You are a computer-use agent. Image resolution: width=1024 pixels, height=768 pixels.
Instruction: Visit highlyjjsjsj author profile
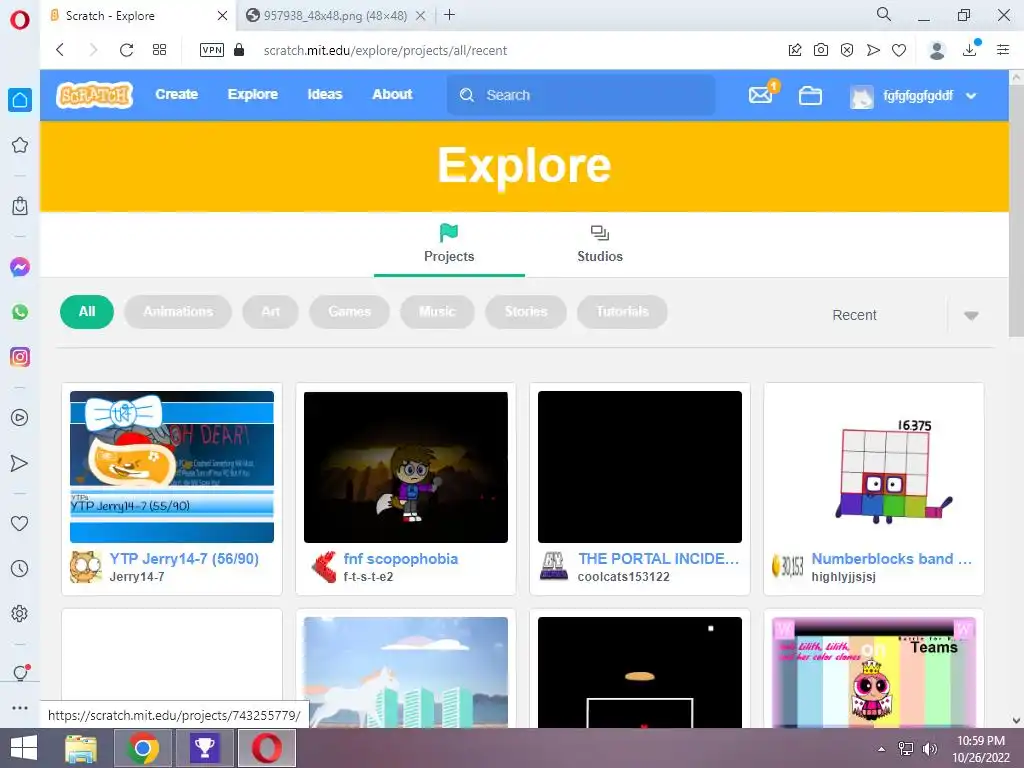tap(844, 577)
